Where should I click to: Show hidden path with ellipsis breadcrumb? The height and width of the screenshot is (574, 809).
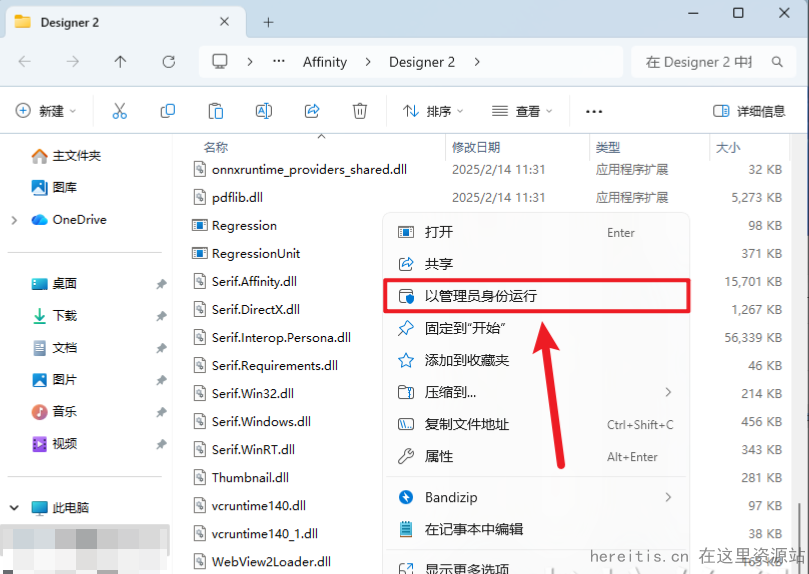pyautogui.click(x=279, y=61)
